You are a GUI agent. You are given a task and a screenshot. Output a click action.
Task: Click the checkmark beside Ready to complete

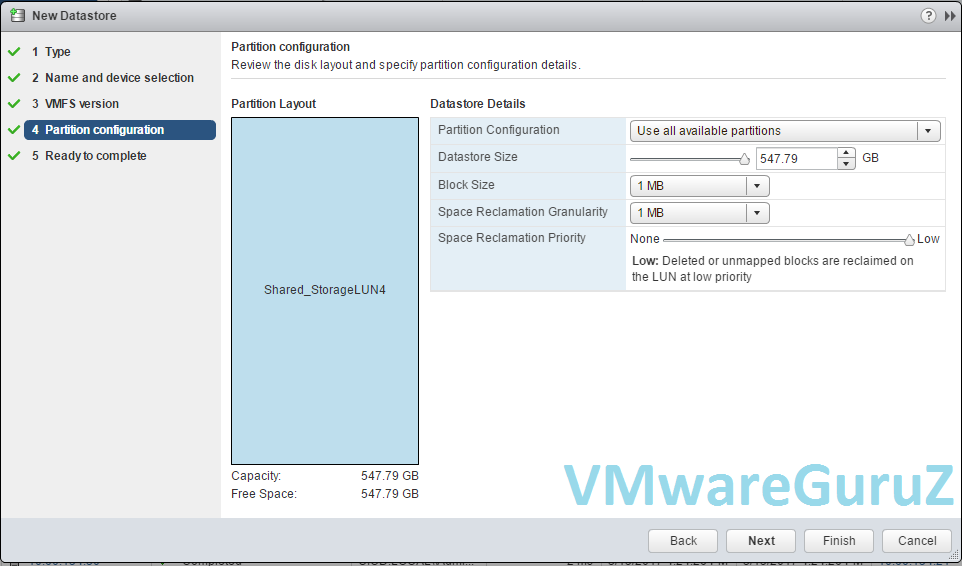coord(14,156)
